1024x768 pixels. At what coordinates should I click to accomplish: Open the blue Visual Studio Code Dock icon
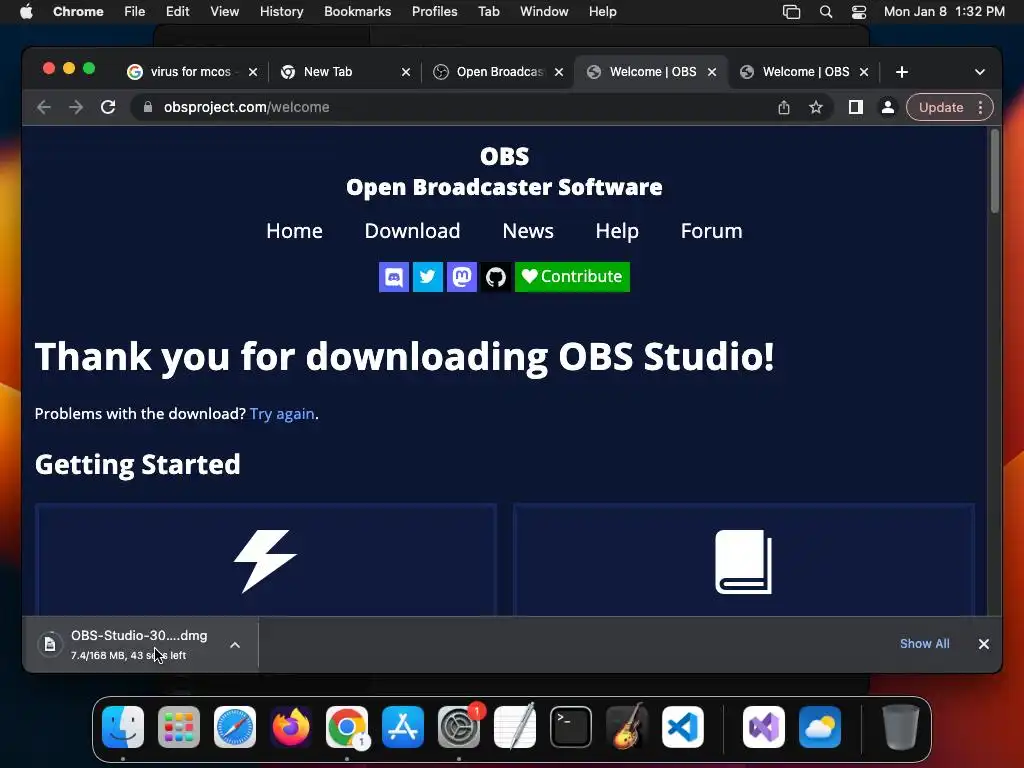683,727
